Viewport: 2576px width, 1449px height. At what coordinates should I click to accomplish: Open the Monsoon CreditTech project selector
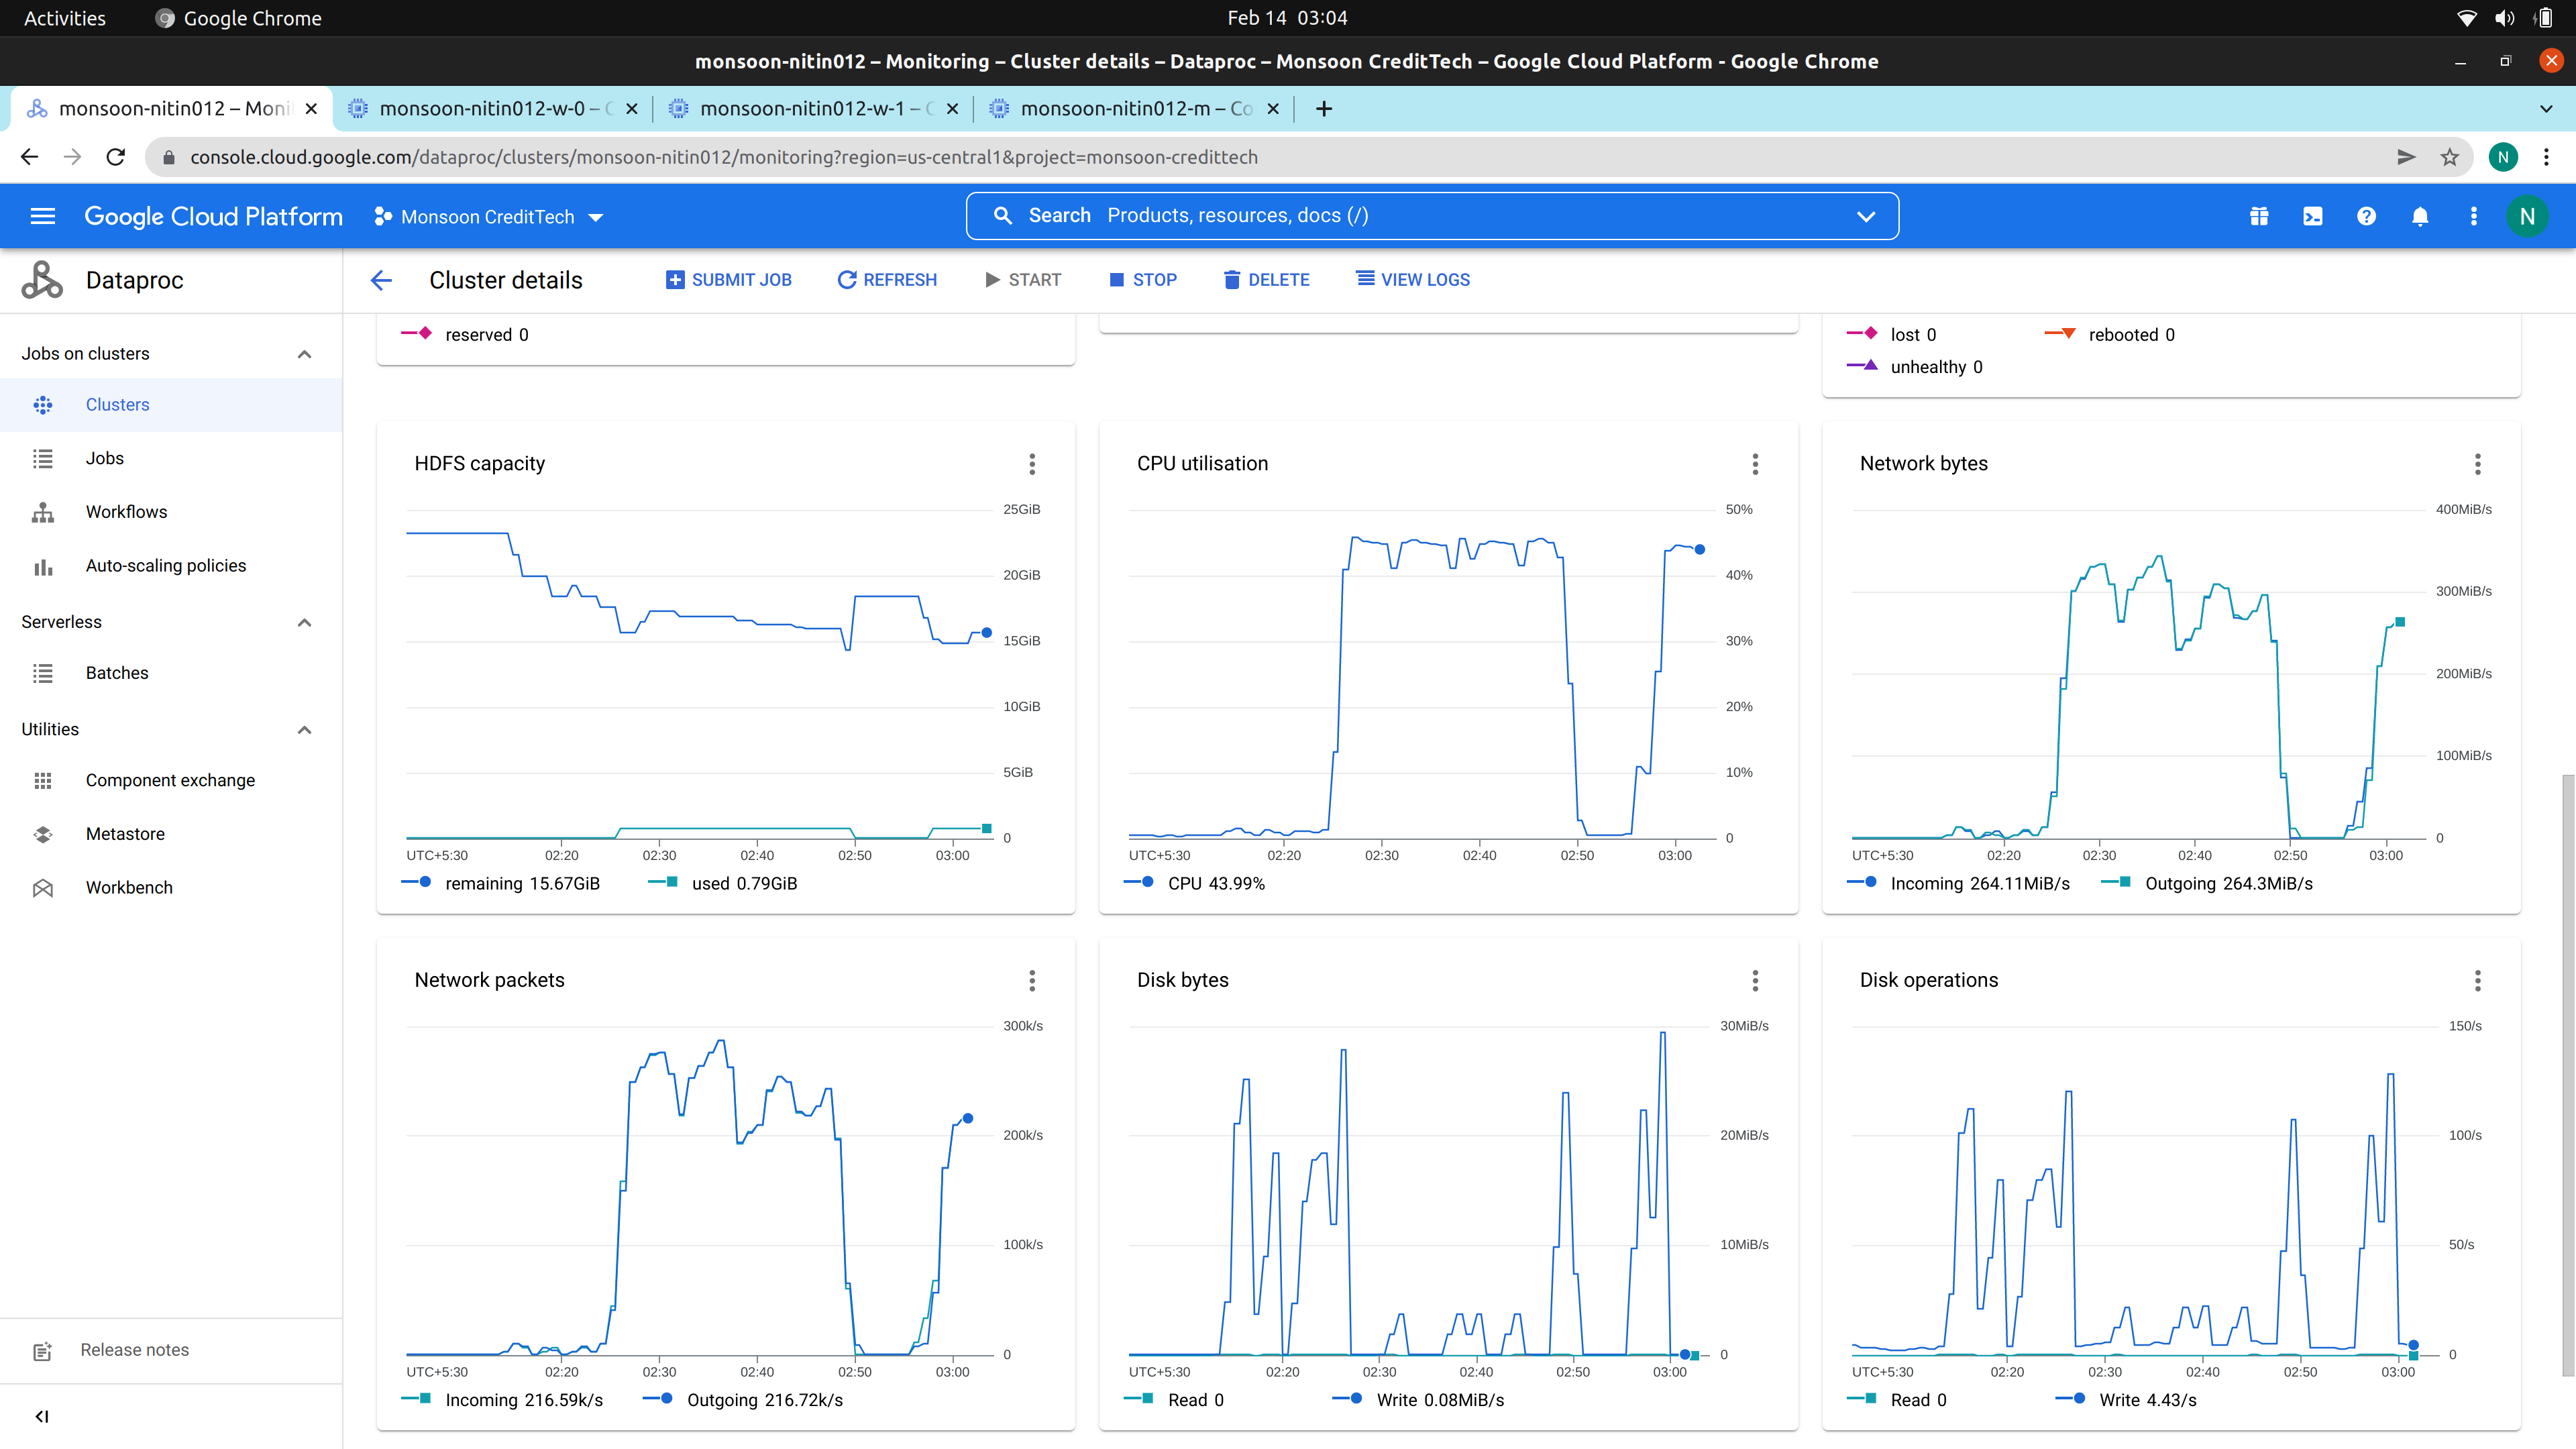[488, 217]
